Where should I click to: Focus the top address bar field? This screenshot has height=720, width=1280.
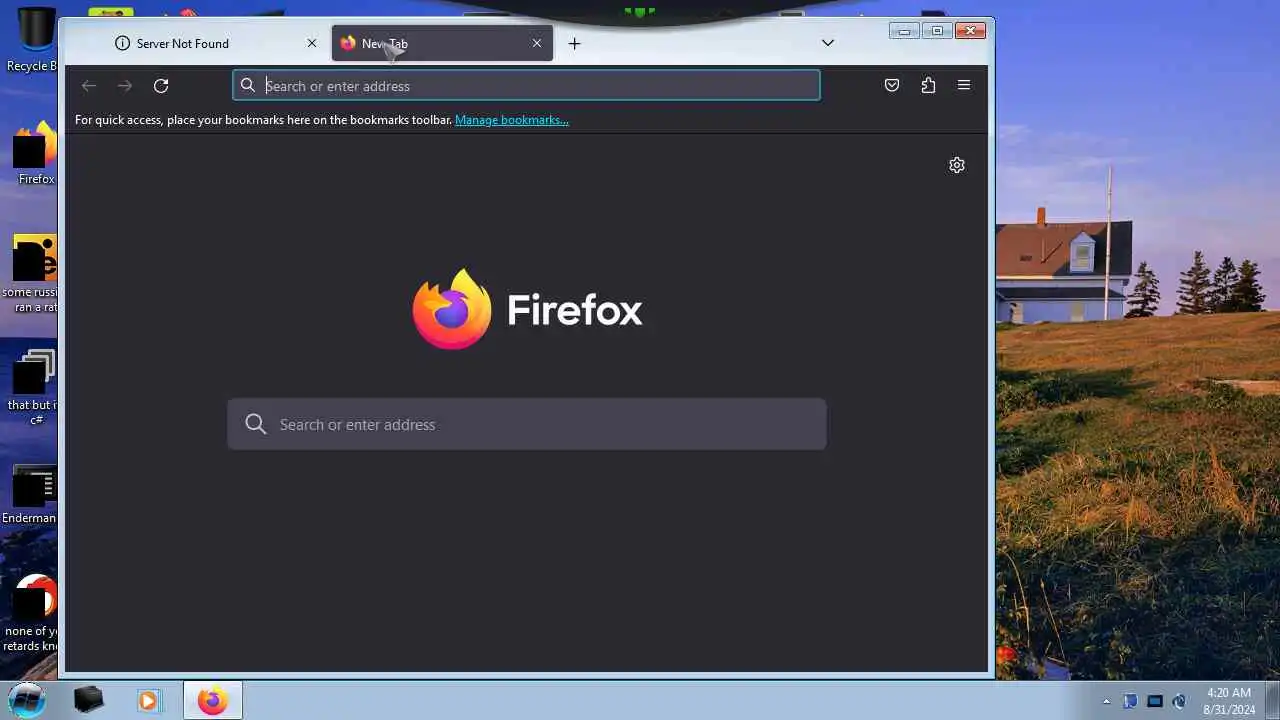click(x=526, y=86)
